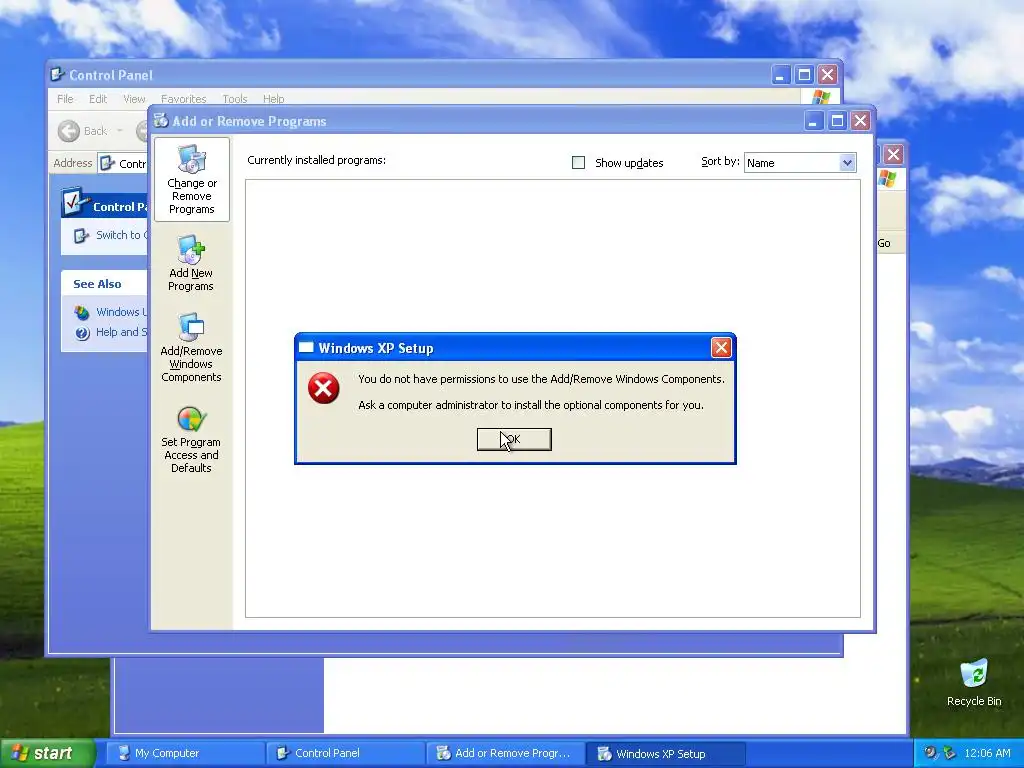The image size is (1024, 768).
Task: Click the Back history dropdown arrow
Action: pyautogui.click(x=120, y=131)
